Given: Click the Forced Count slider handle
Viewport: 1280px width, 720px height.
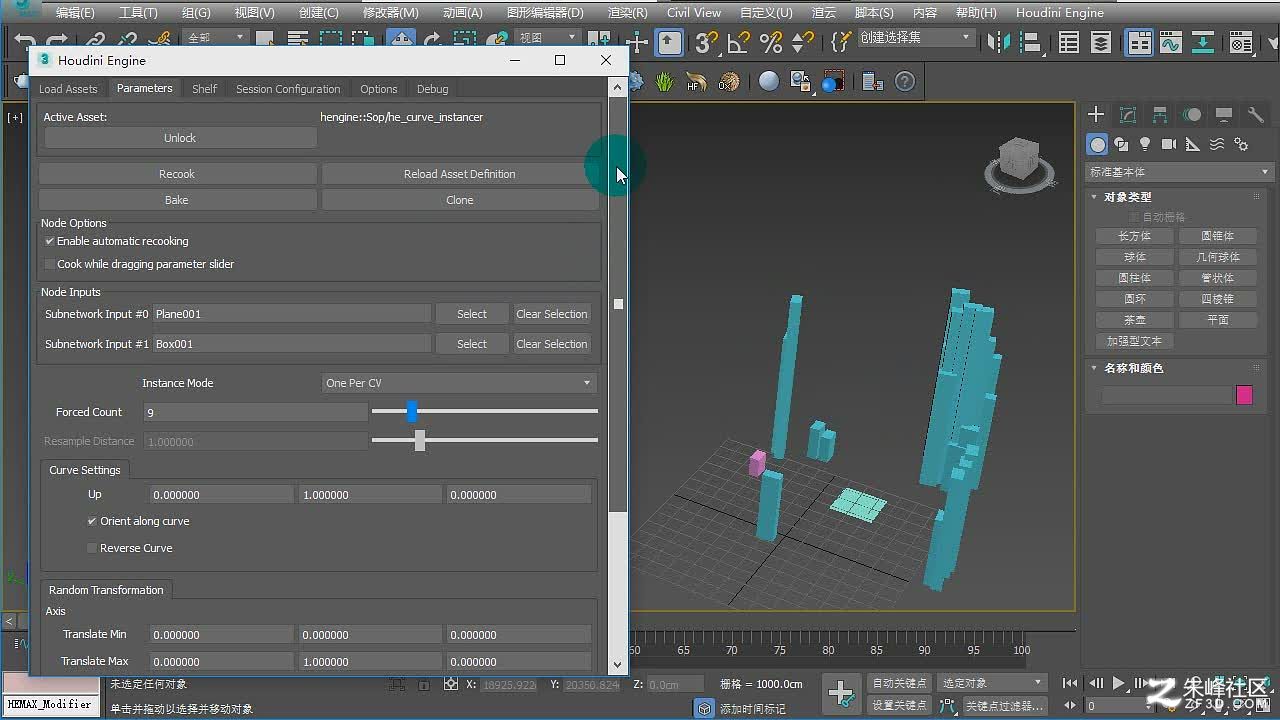Looking at the screenshot, I should pos(411,411).
